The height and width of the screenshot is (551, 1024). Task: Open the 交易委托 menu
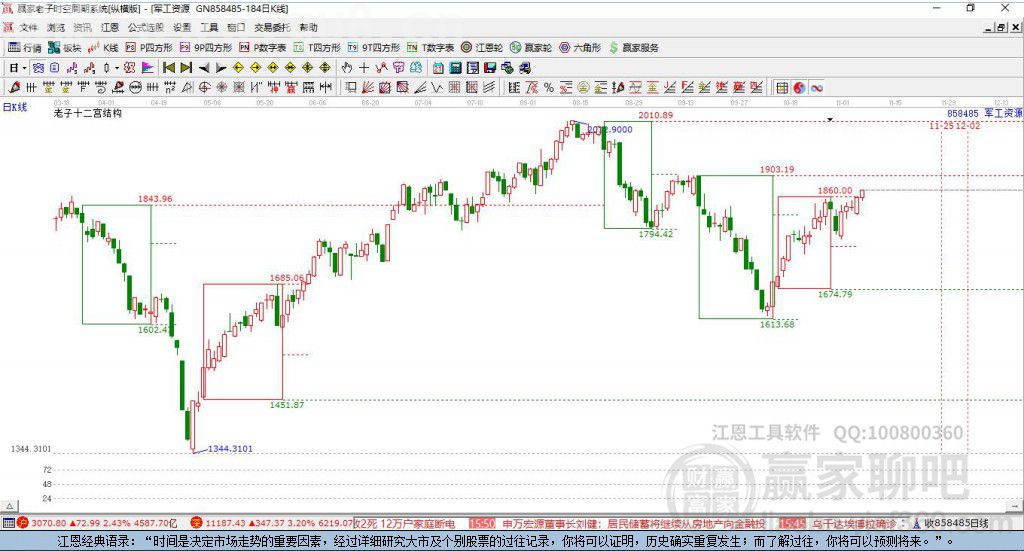pos(272,27)
